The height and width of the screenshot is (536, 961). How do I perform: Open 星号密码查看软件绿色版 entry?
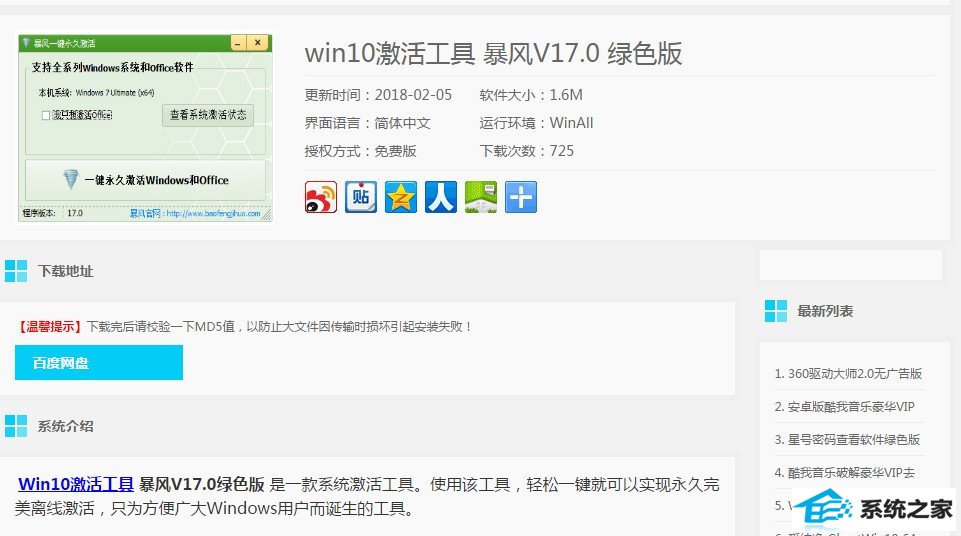click(x=847, y=440)
